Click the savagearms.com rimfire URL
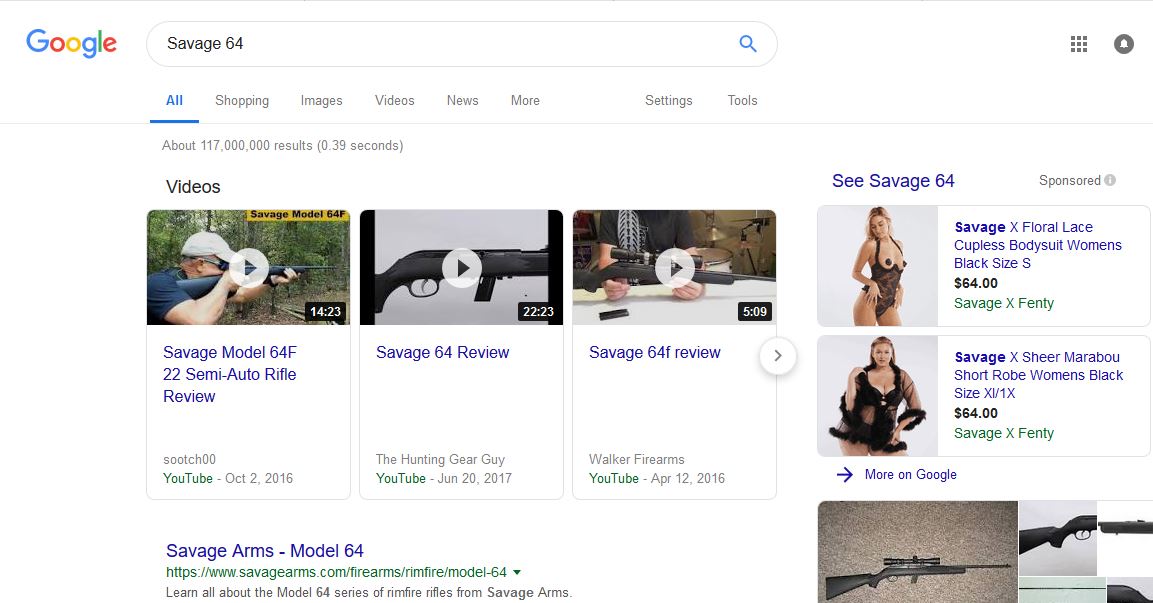Image resolution: width=1153 pixels, height=603 pixels. click(x=336, y=572)
